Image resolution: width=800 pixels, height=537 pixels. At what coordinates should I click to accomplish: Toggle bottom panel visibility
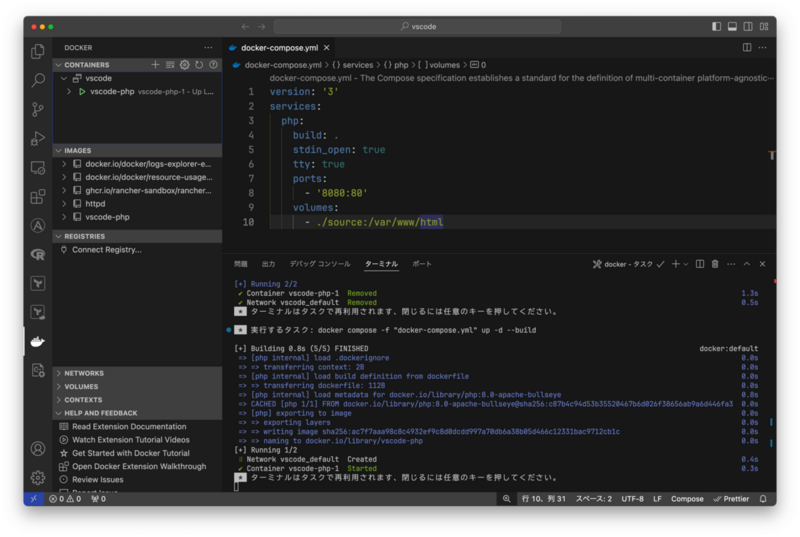732,27
